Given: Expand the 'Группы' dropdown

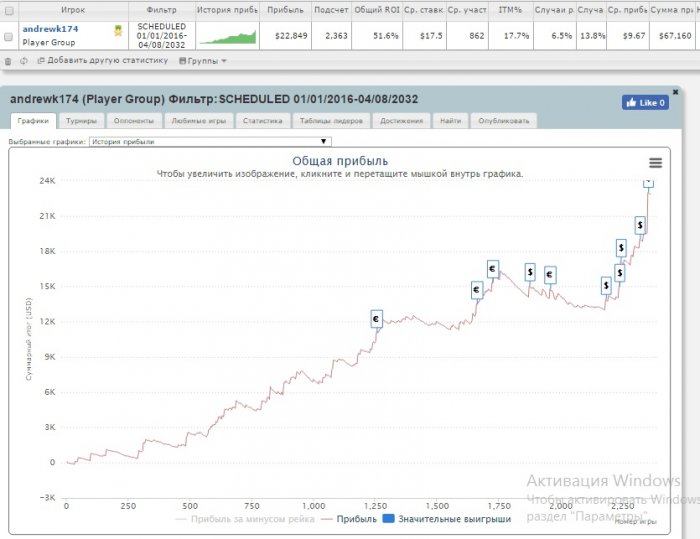Looking at the screenshot, I should (x=201, y=61).
